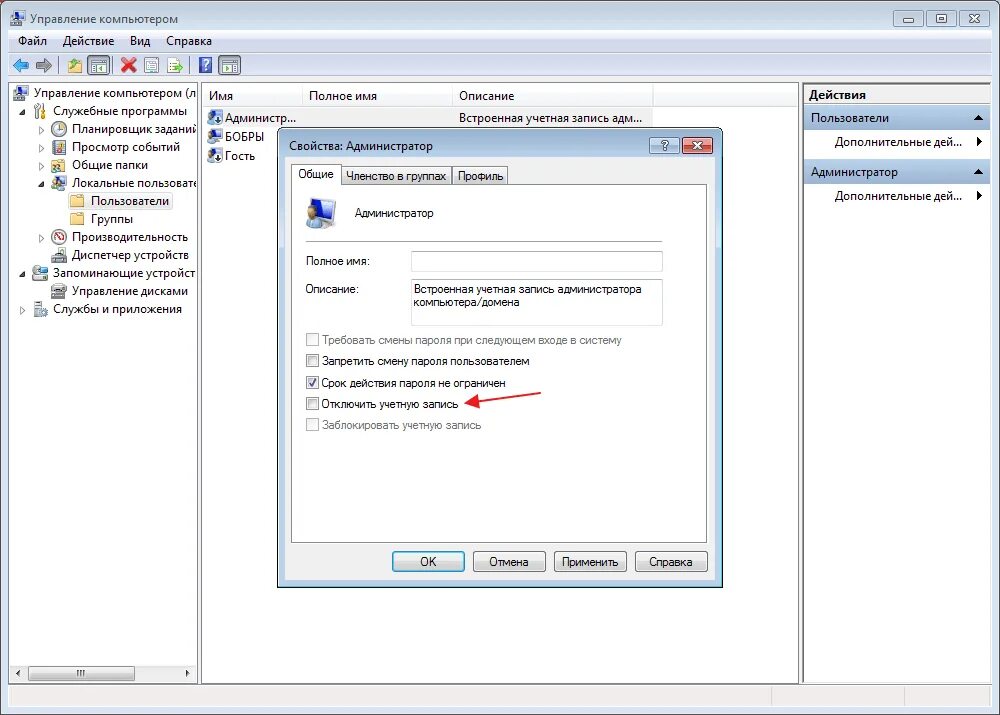
Task: Click the Запоминающие устройства icon
Action: (x=40, y=273)
